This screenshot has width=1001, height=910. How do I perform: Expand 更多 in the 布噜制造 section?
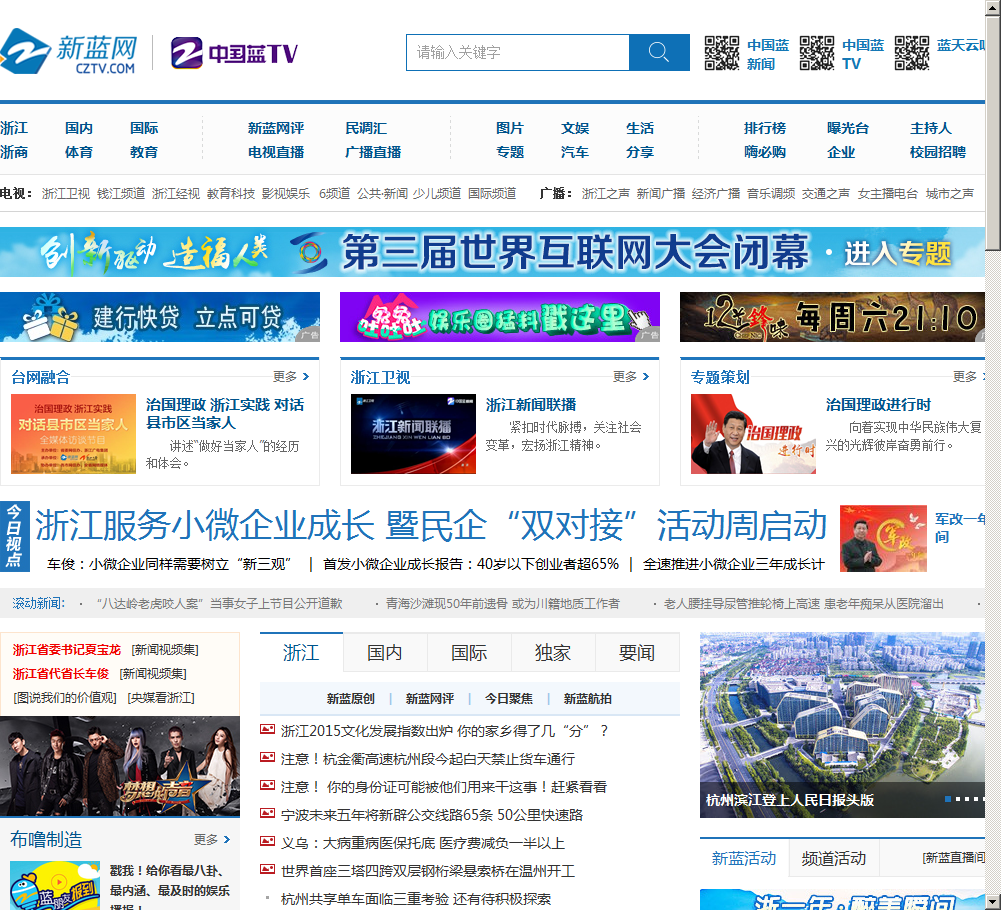(x=212, y=839)
